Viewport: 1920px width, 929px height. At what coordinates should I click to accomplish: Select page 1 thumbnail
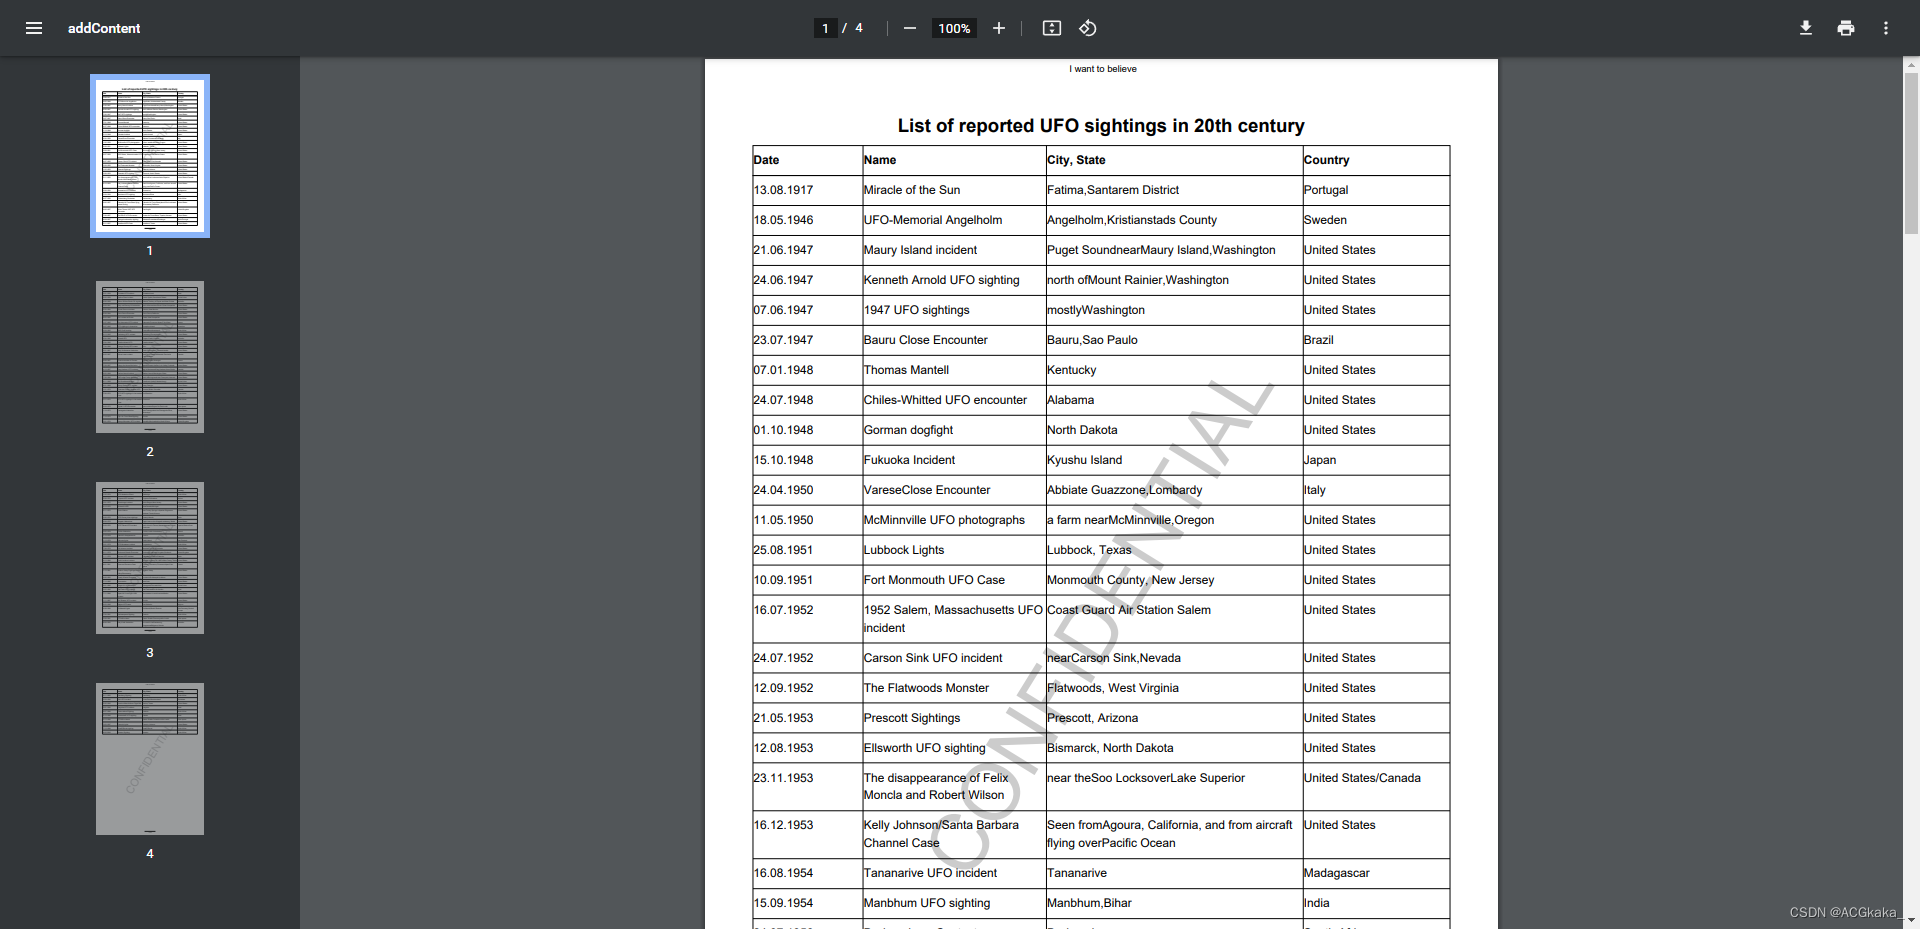click(x=150, y=156)
